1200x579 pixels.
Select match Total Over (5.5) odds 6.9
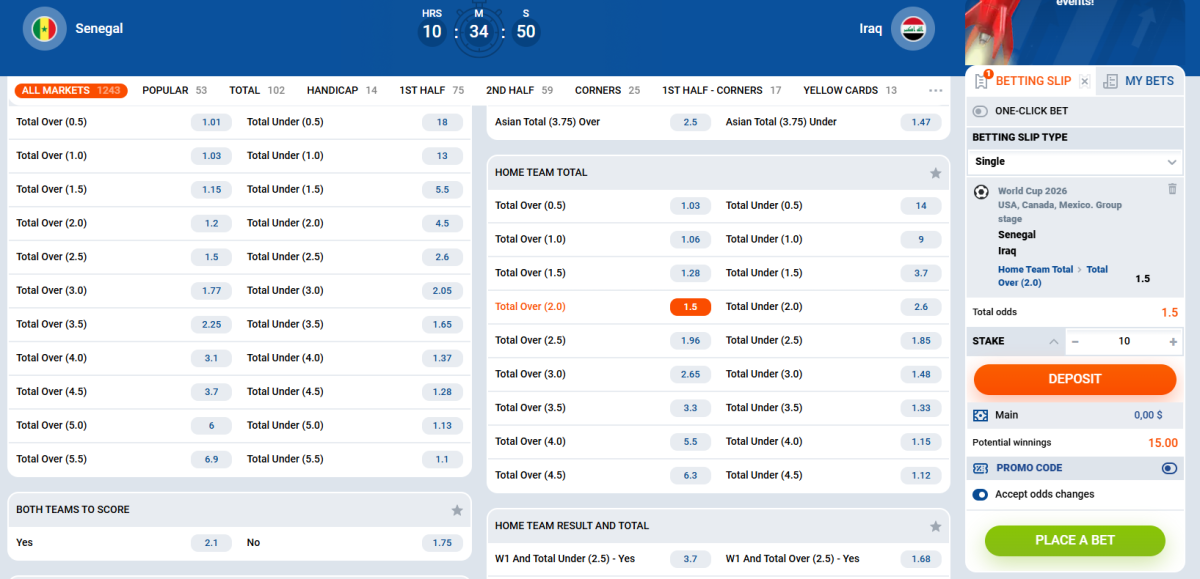tap(211, 459)
